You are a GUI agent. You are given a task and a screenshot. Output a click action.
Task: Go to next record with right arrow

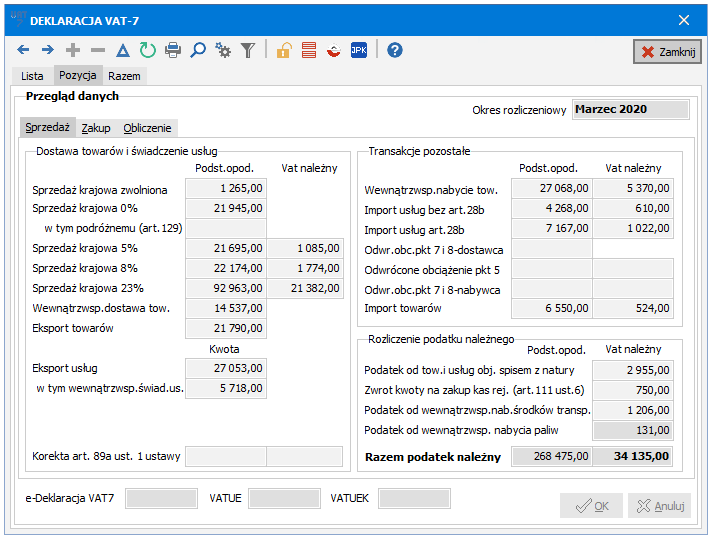(48, 50)
